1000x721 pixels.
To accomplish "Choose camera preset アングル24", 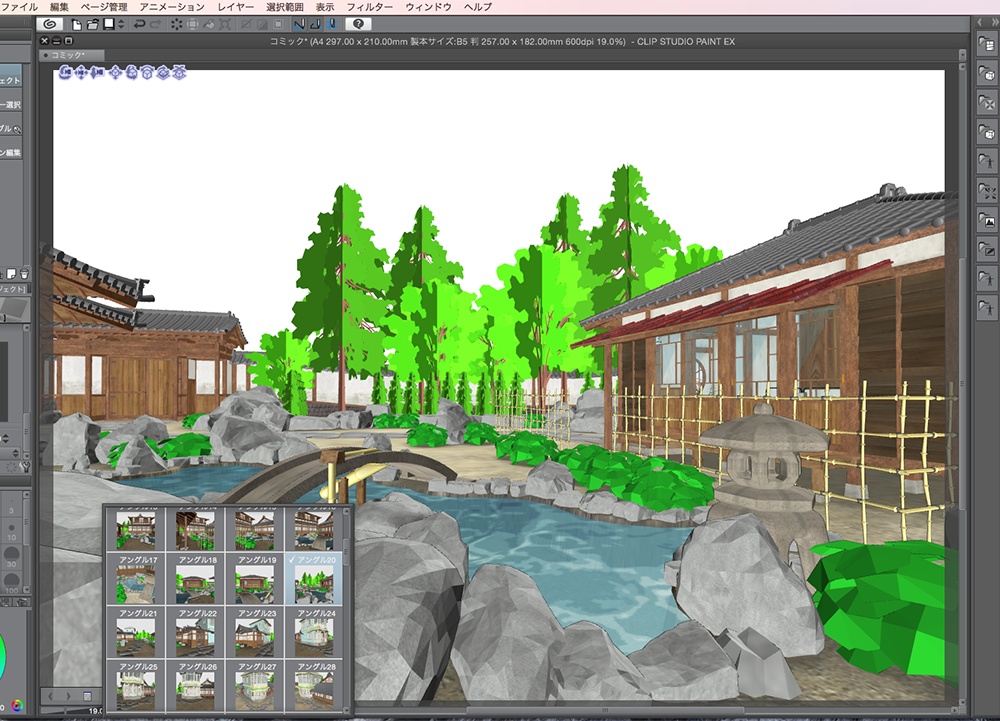I will (313, 632).
